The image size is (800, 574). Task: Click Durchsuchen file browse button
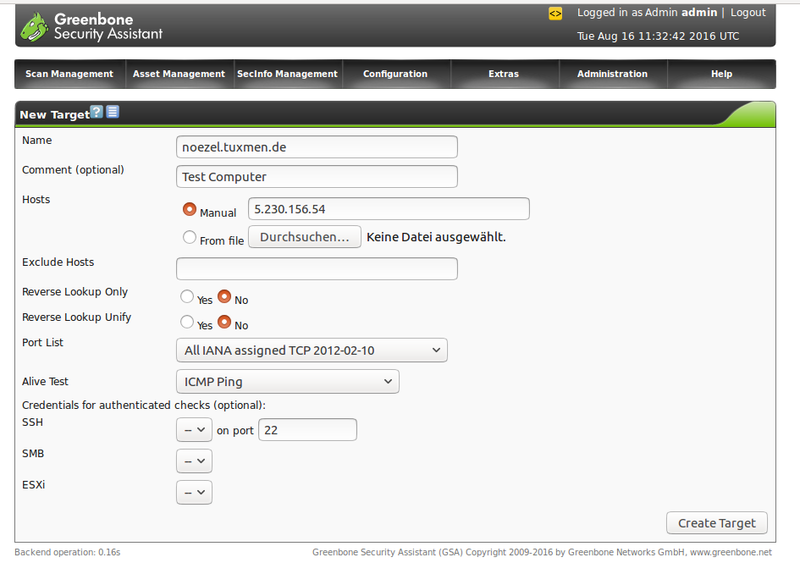[304, 237]
